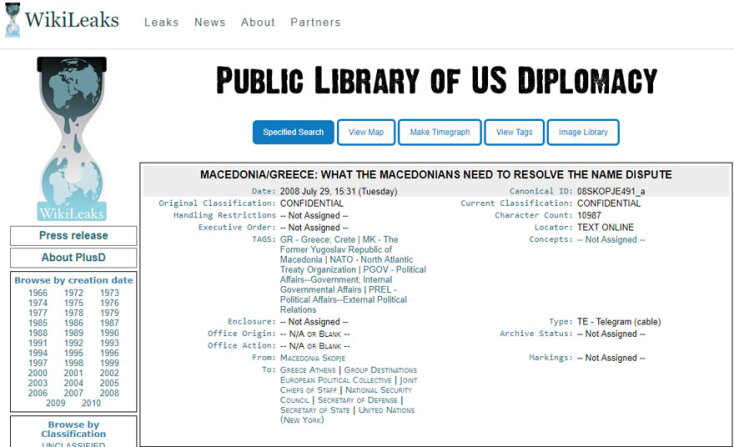Browse cables from year 2001
This screenshot has height=447, width=734.
coord(73,373)
